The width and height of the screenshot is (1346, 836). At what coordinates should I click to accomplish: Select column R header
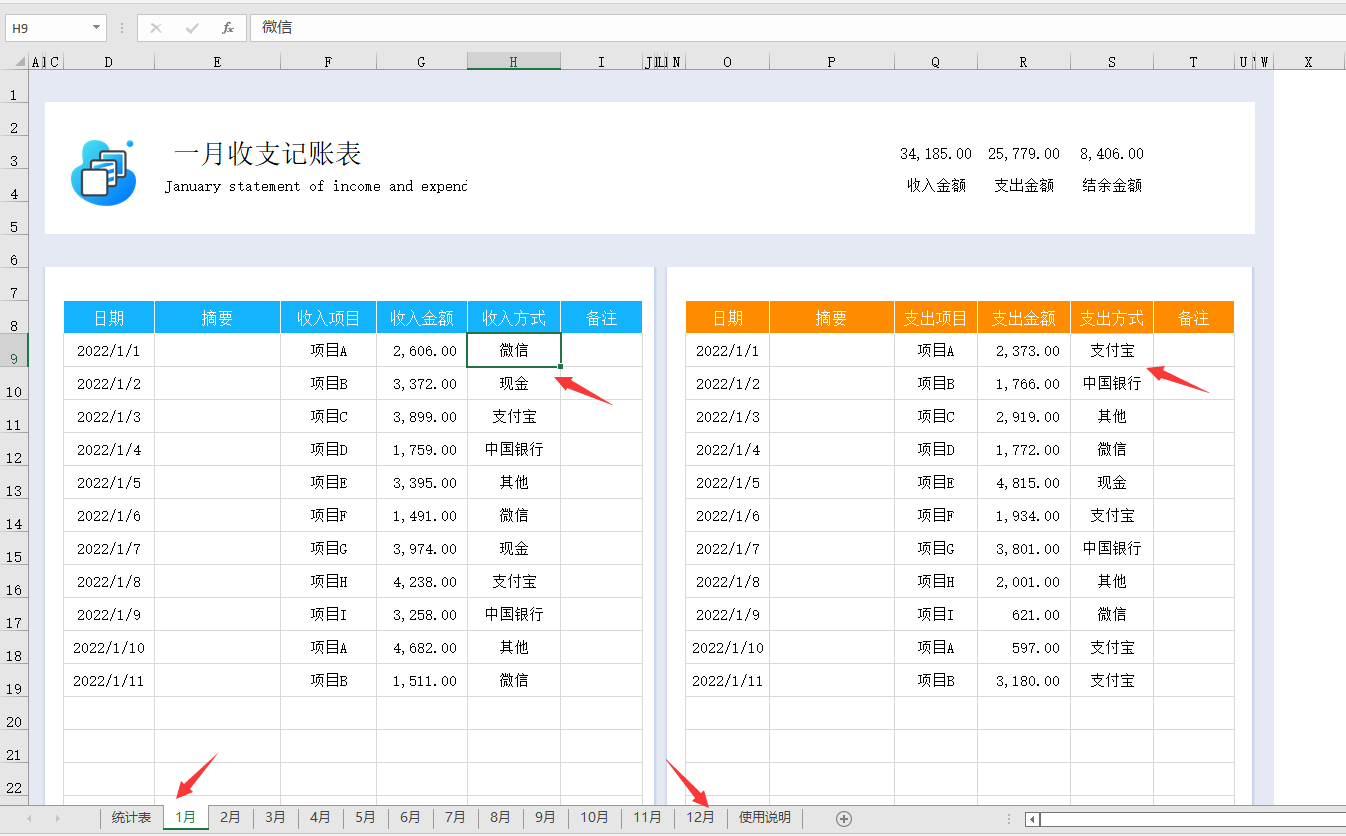coord(1023,62)
